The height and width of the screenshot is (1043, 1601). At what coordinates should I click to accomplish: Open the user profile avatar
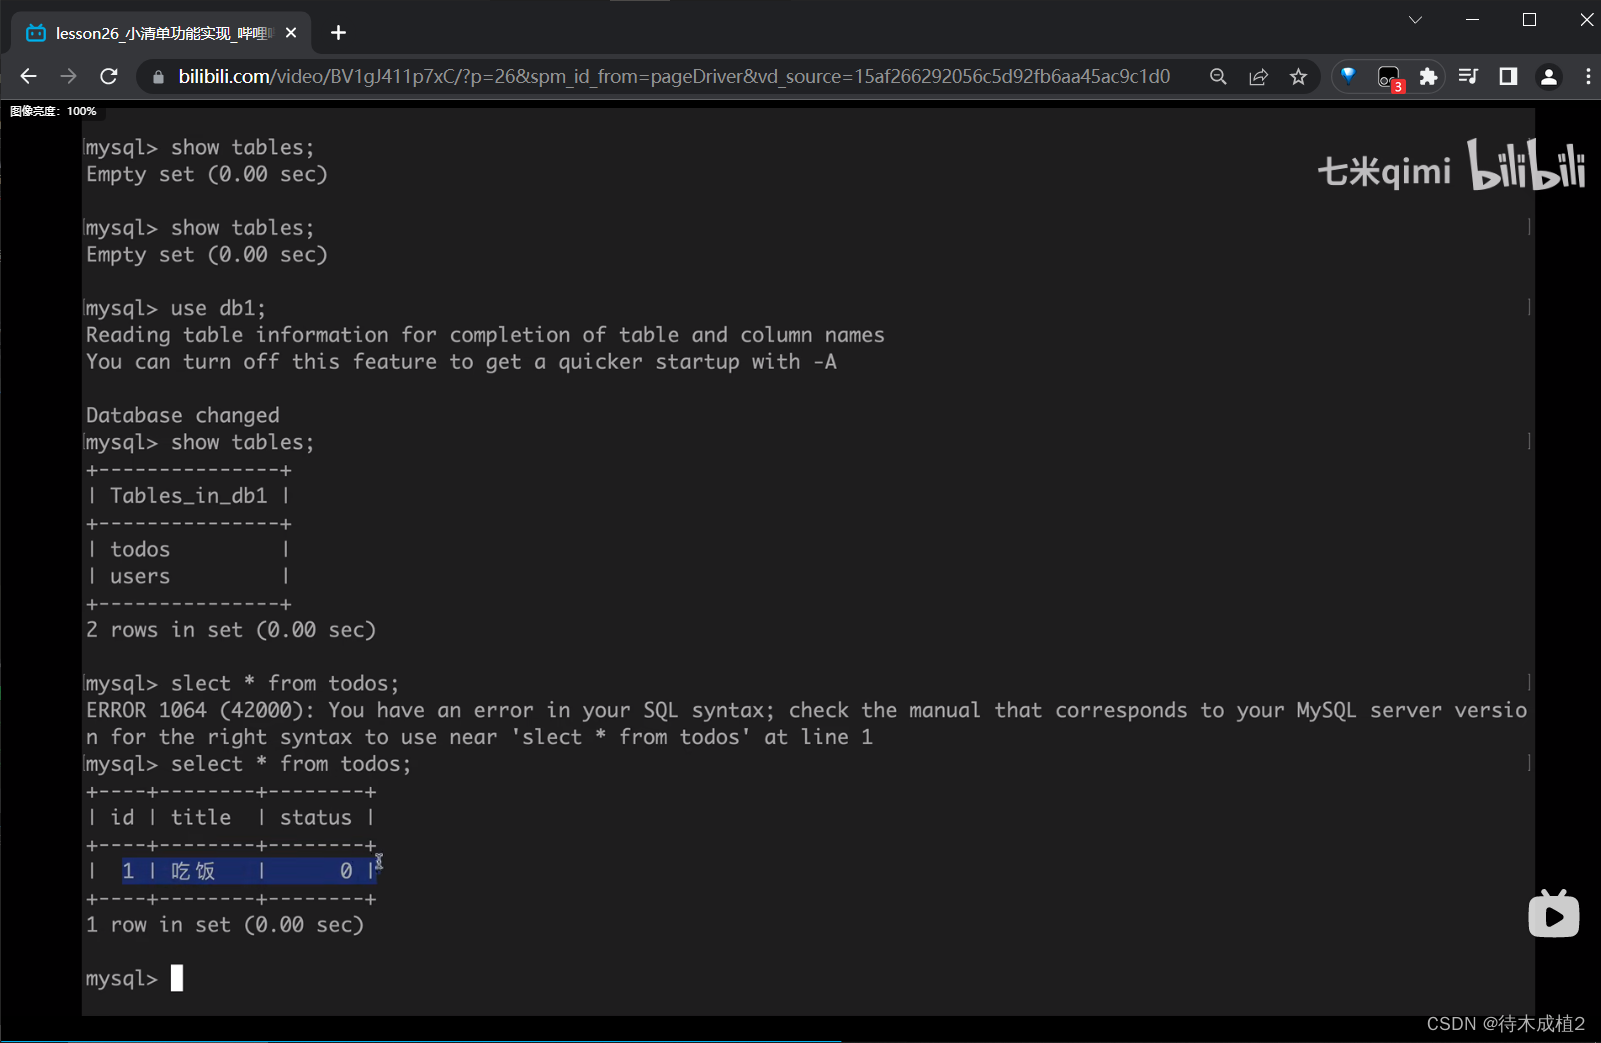(x=1549, y=76)
